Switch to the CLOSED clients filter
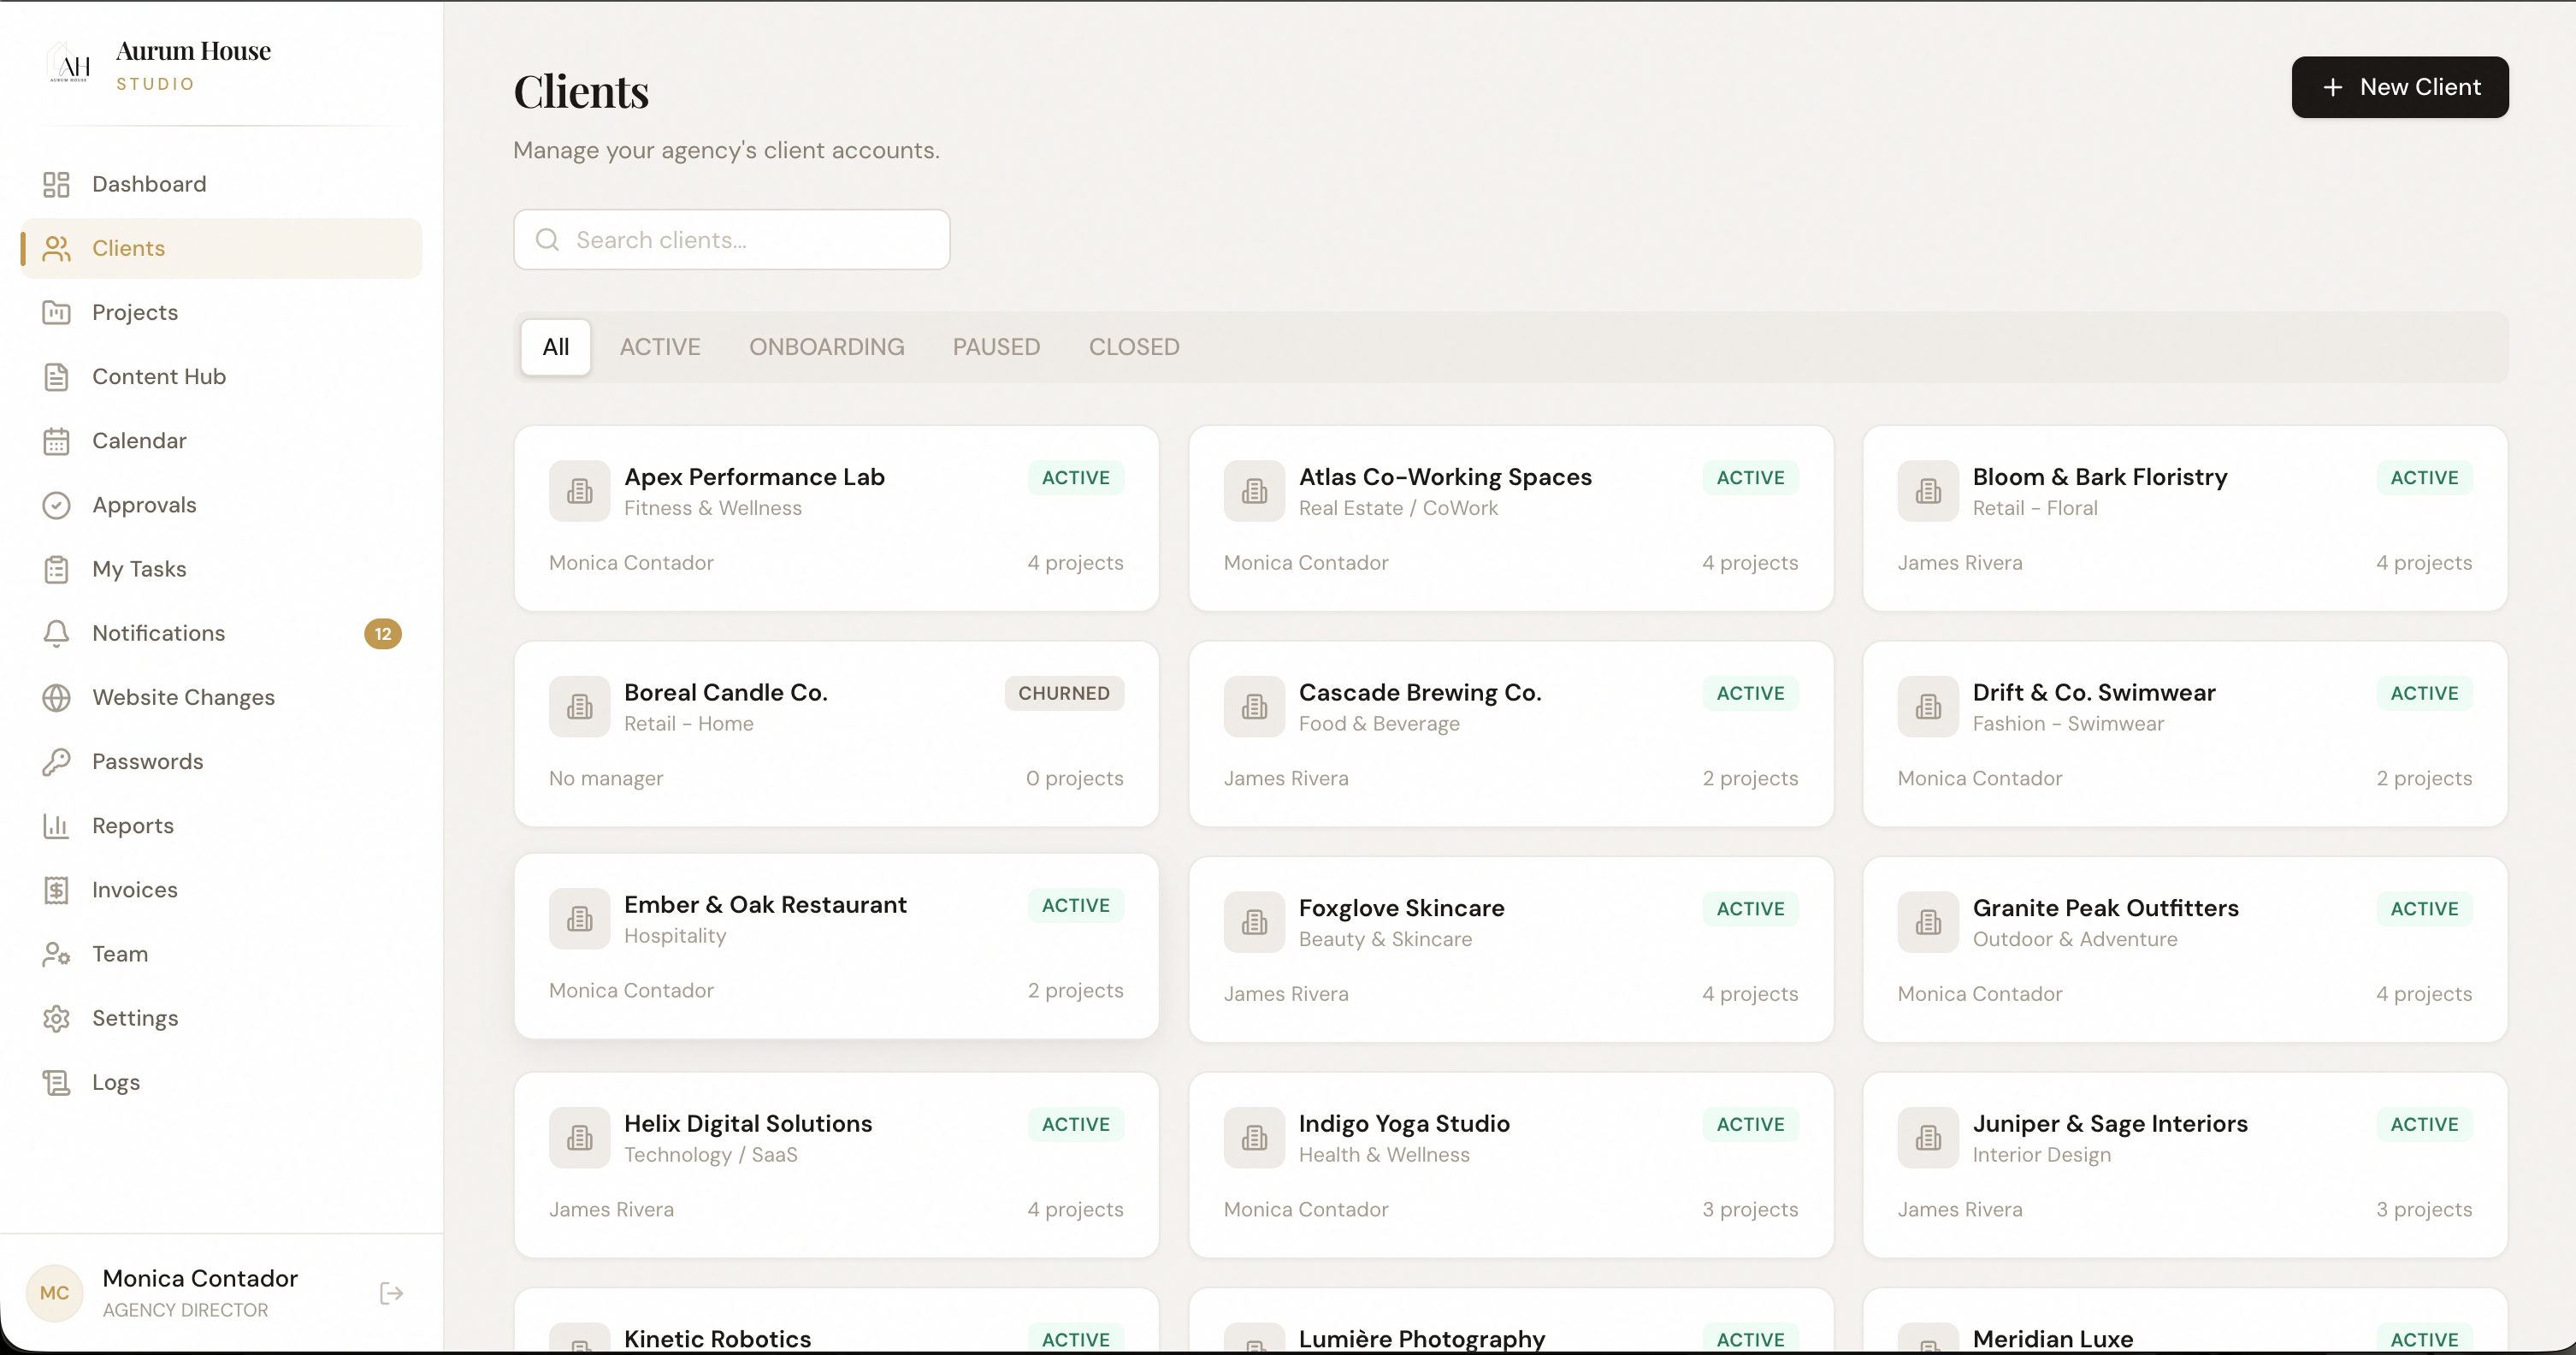 1133,346
